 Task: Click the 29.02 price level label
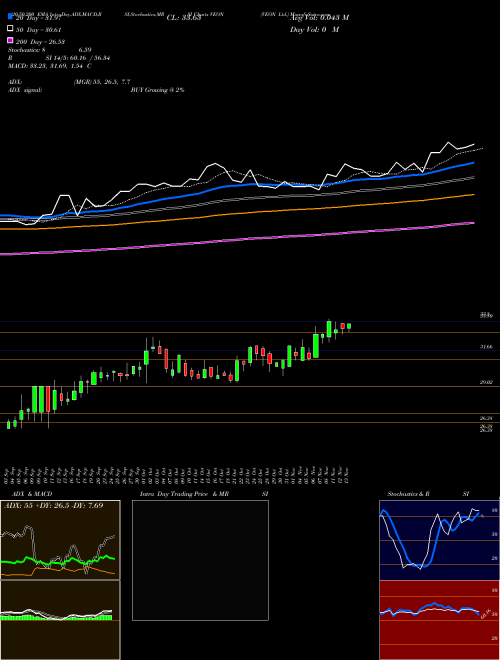(486, 382)
